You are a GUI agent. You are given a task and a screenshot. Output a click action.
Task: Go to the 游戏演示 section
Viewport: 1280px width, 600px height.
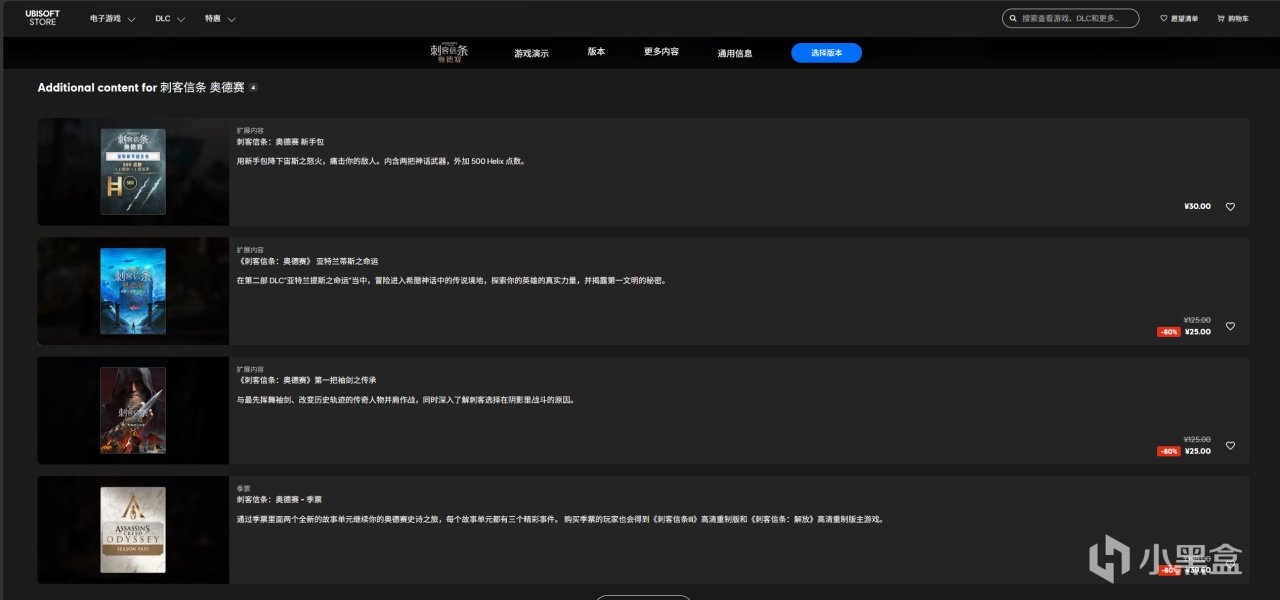coord(531,53)
